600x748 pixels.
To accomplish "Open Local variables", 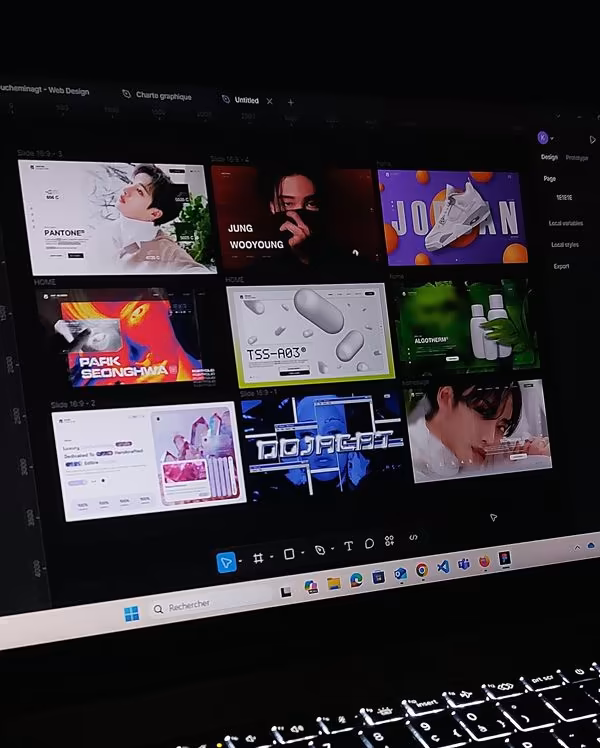I will click(566, 223).
